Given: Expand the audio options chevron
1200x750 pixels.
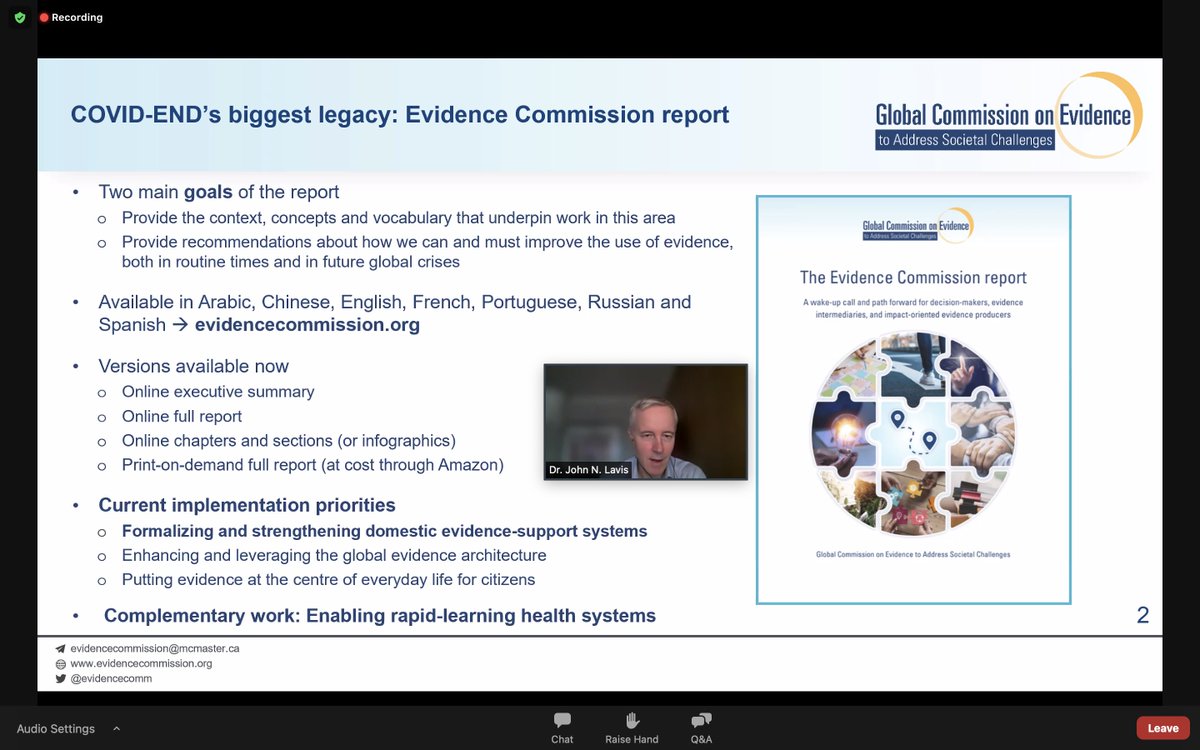Looking at the screenshot, I should pyautogui.click(x=116, y=728).
